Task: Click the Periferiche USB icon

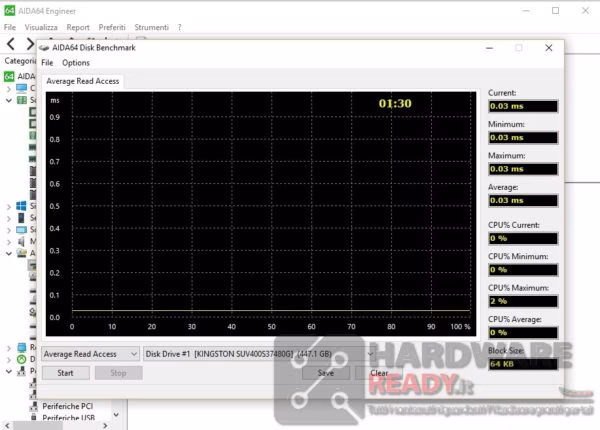Action: click(x=34, y=417)
